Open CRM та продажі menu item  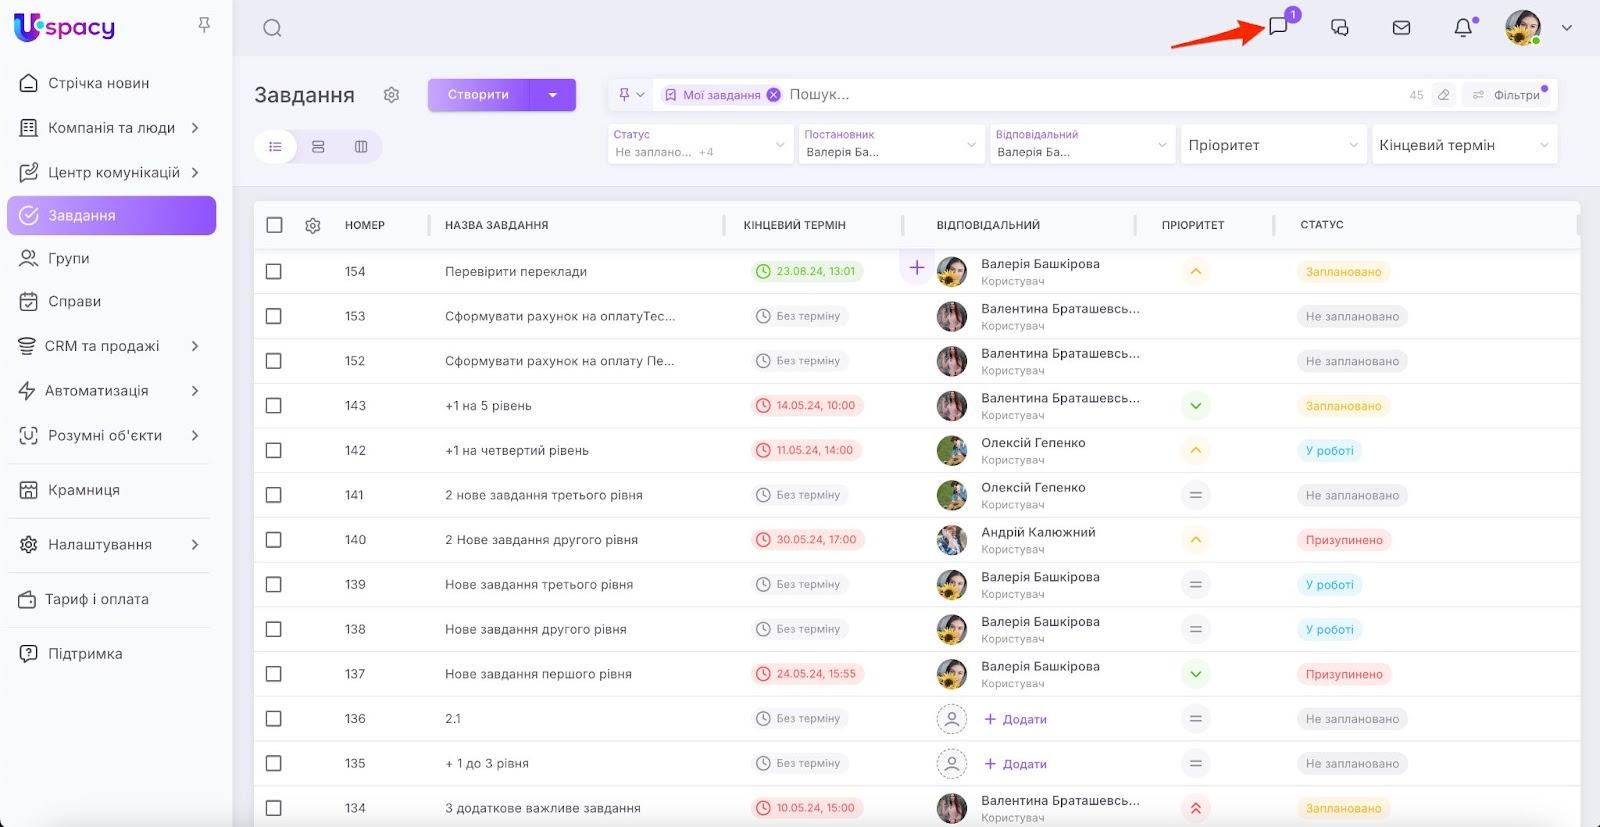(x=111, y=346)
